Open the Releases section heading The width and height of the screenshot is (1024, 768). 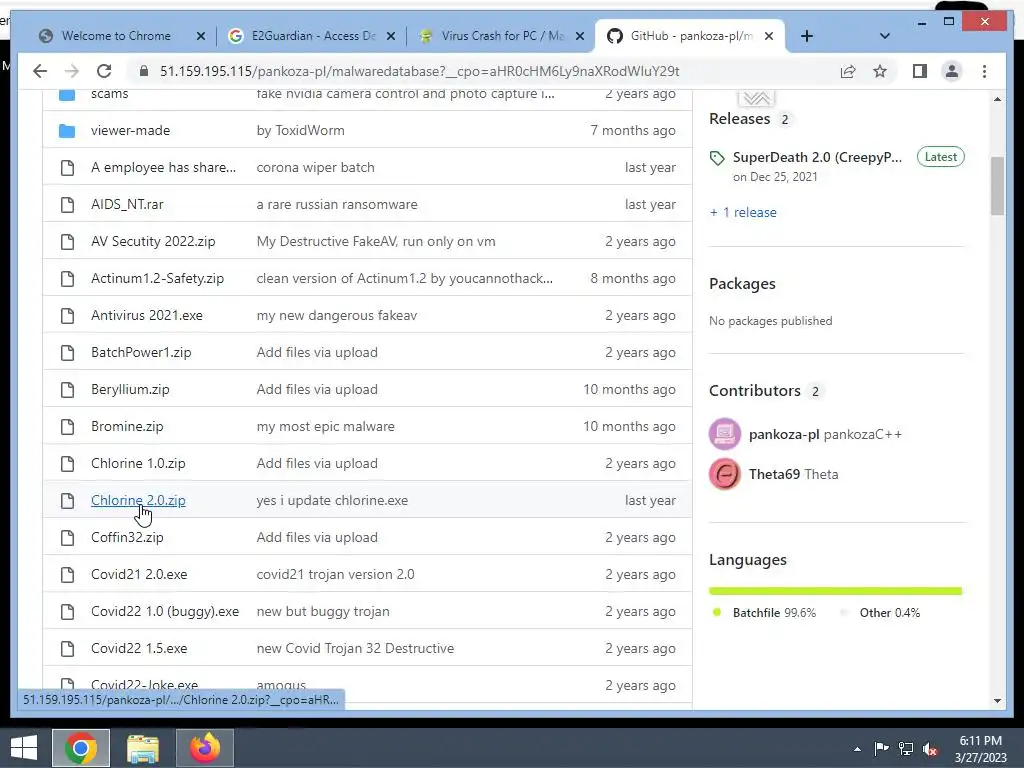[x=739, y=119]
